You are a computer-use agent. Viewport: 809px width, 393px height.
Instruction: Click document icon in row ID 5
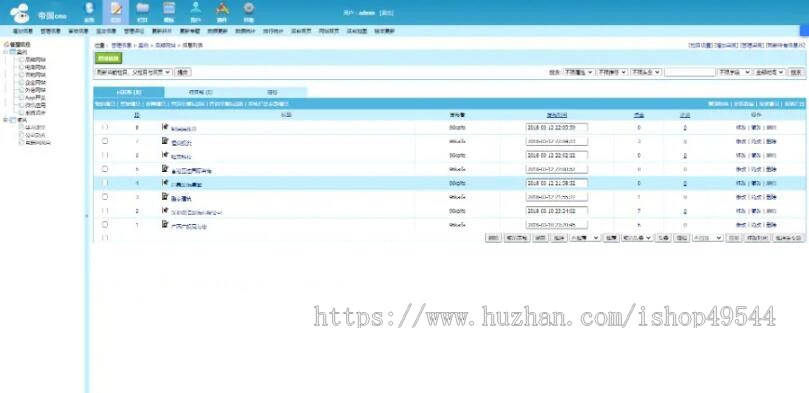click(165, 169)
